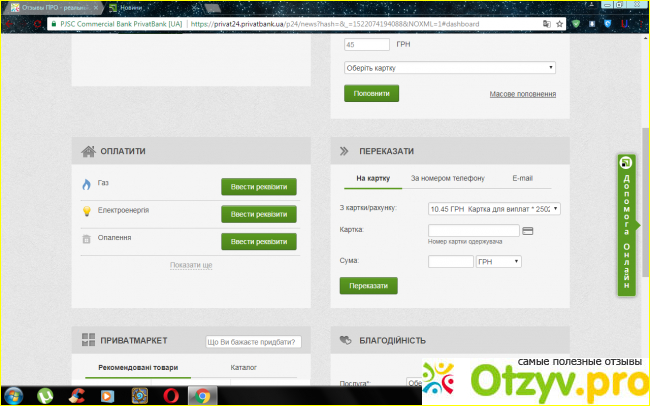Open Google Chrome from the taskbar

201,395
